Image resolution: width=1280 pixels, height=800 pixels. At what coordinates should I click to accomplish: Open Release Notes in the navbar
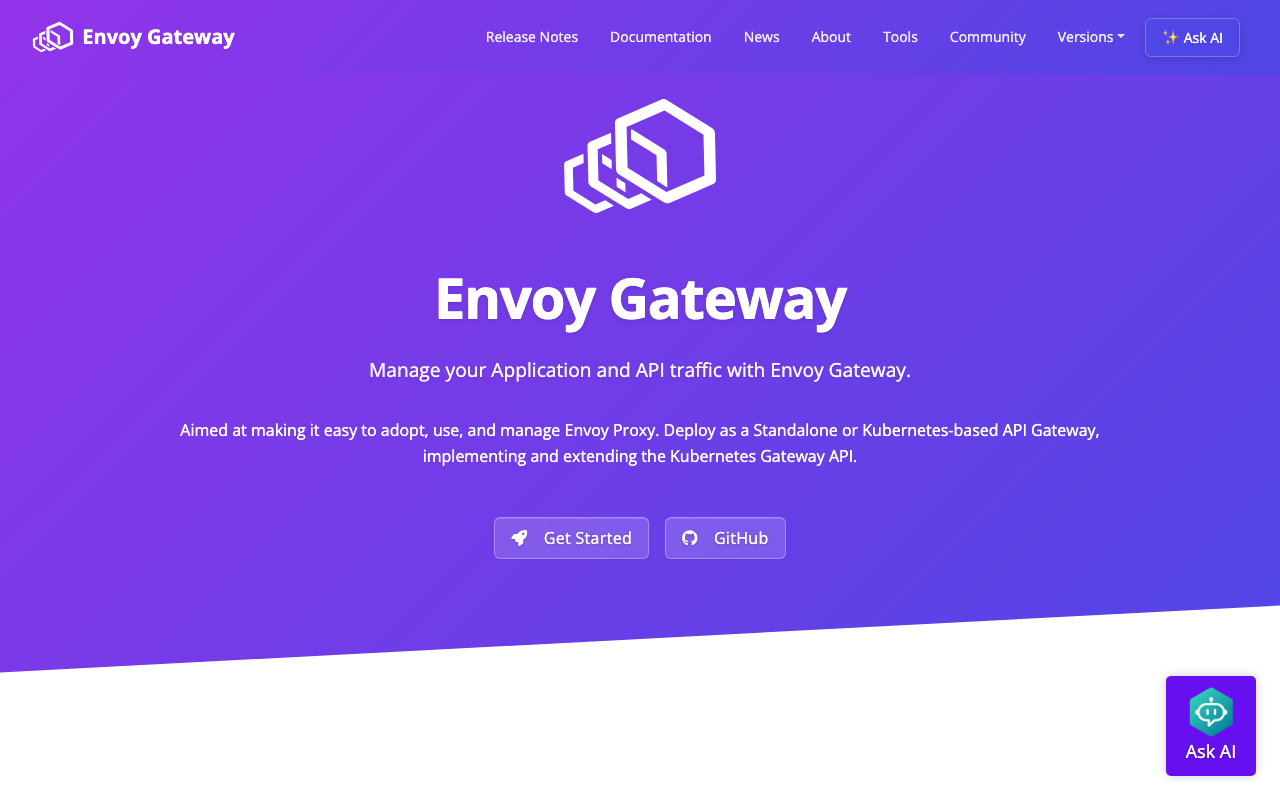(532, 37)
